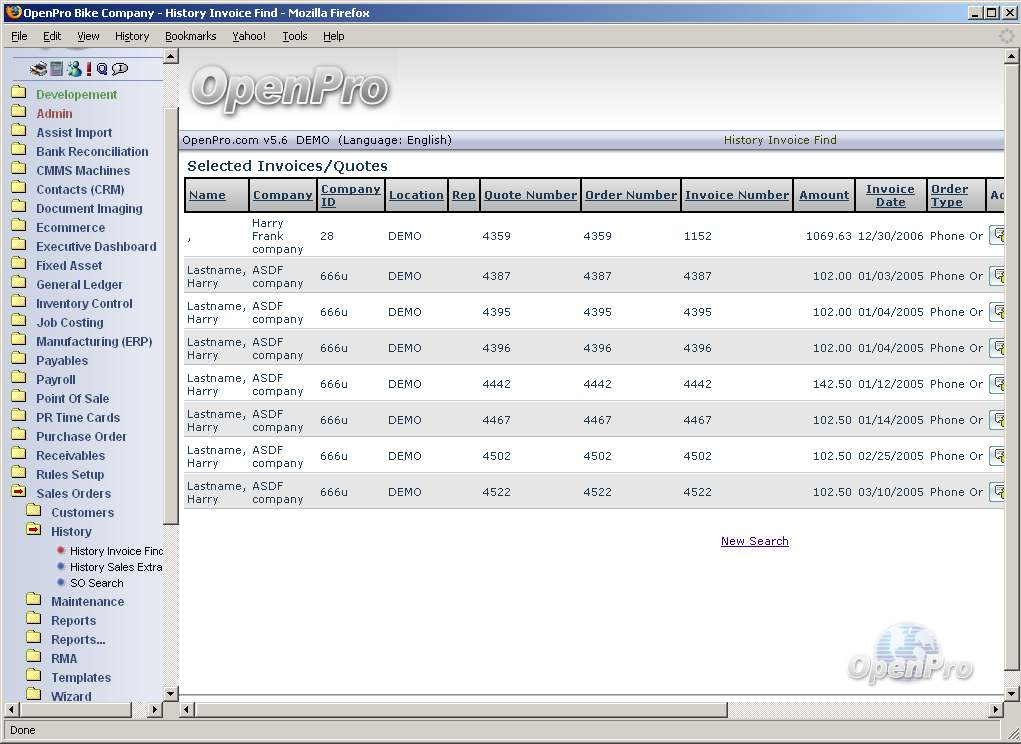Open the calculator icon in sidebar toolbar
1021x744 pixels.
coord(57,69)
